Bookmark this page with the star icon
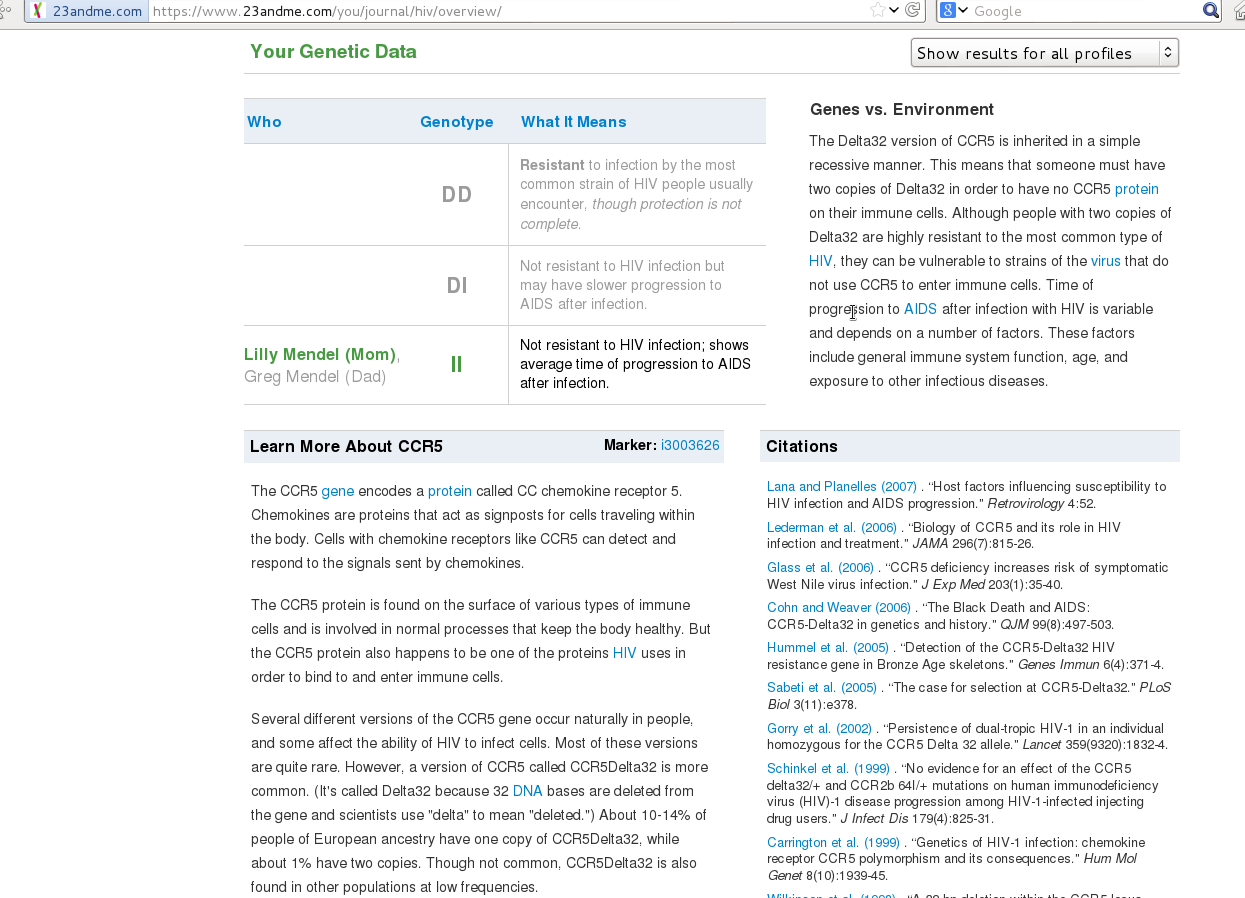The image size is (1245, 898). click(x=877, y=11)
